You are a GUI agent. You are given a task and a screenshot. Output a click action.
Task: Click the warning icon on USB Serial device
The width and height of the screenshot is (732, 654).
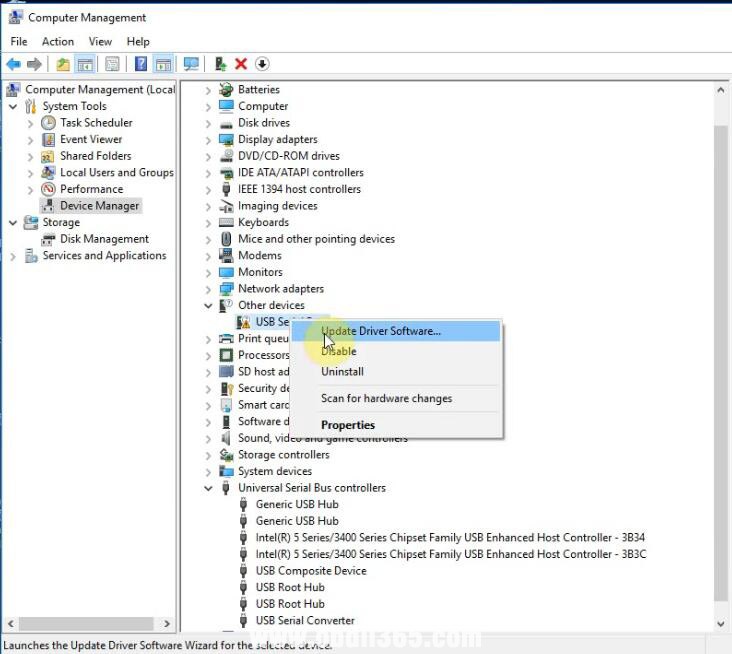click(243, 322)
